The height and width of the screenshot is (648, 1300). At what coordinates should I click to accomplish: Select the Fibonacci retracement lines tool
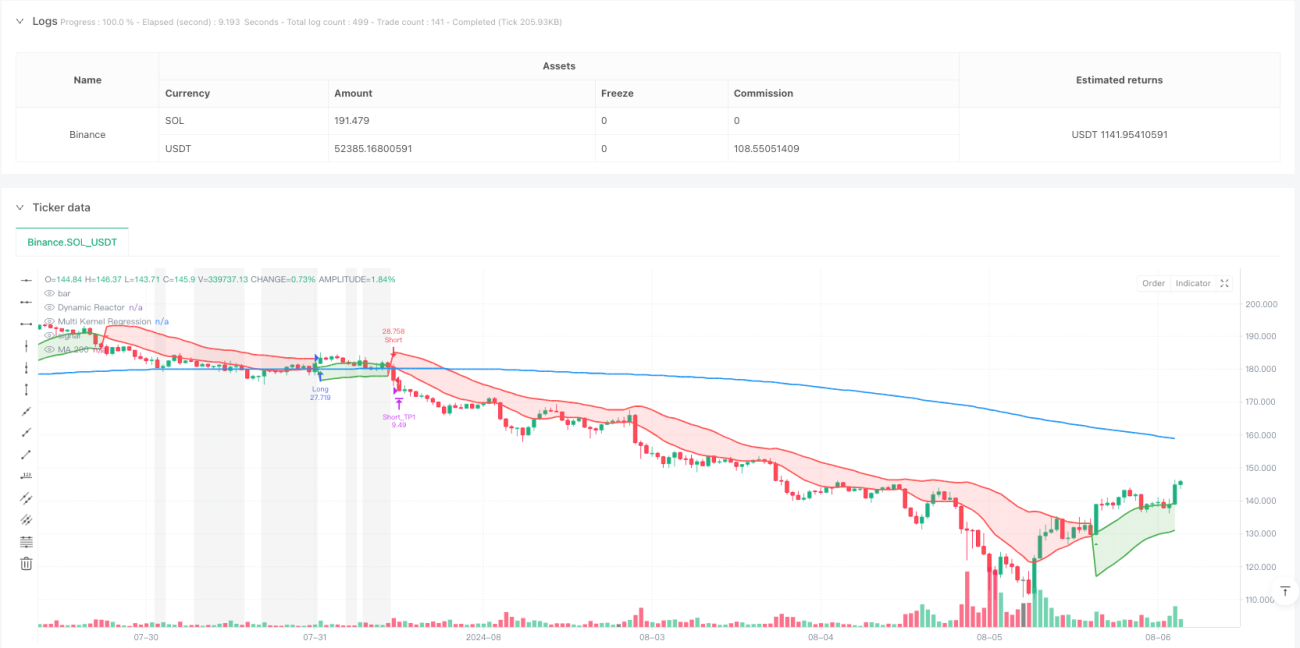[x=27, y=541]
